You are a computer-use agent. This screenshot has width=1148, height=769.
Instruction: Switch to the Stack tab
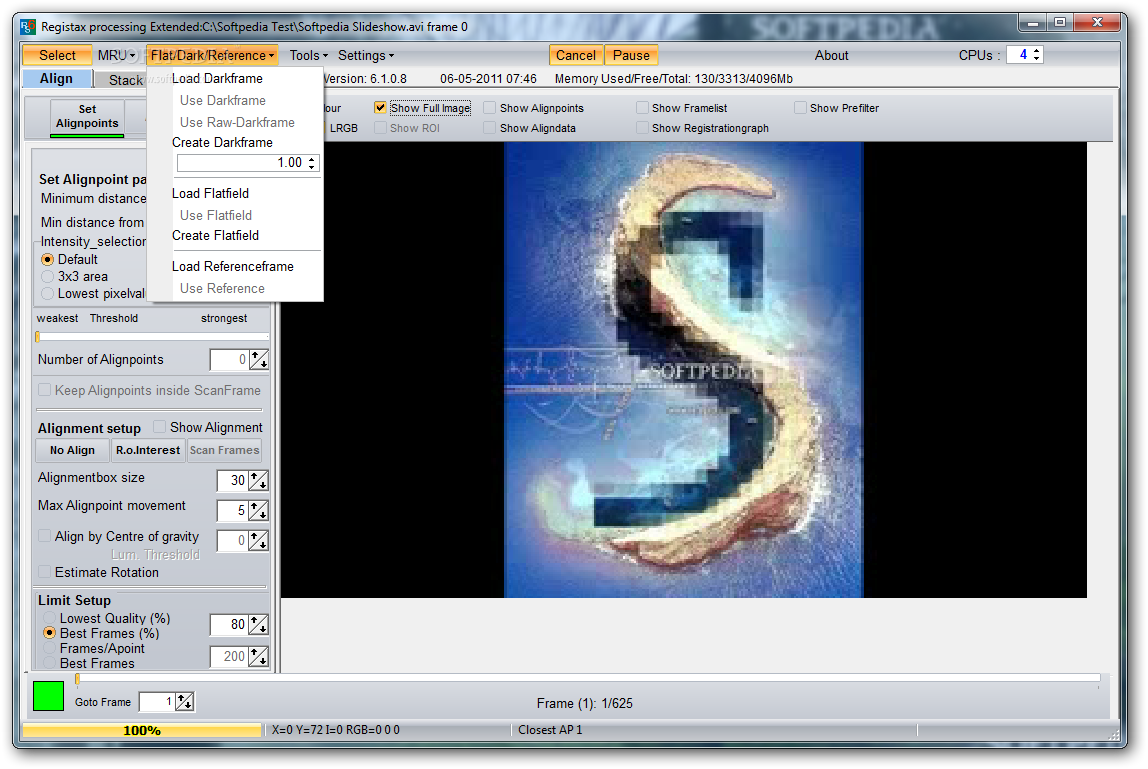(126, 80)
